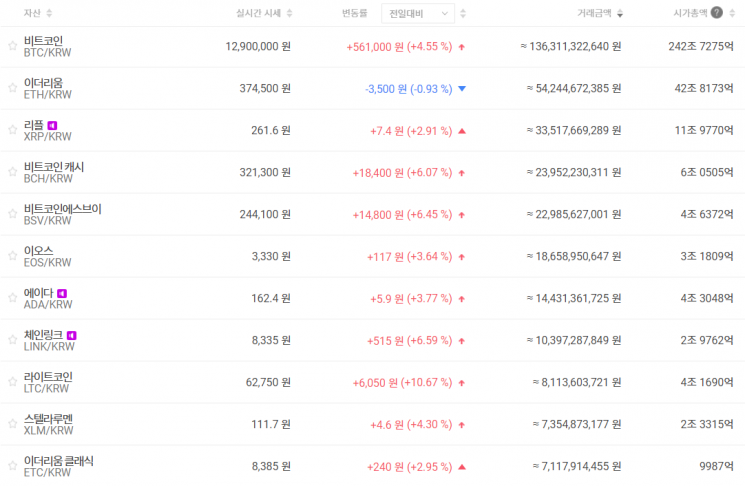The width and height of the screenshot is (745, 486).
Task: Open the 스텔라루멘 asset
Action: click(48, 419)
